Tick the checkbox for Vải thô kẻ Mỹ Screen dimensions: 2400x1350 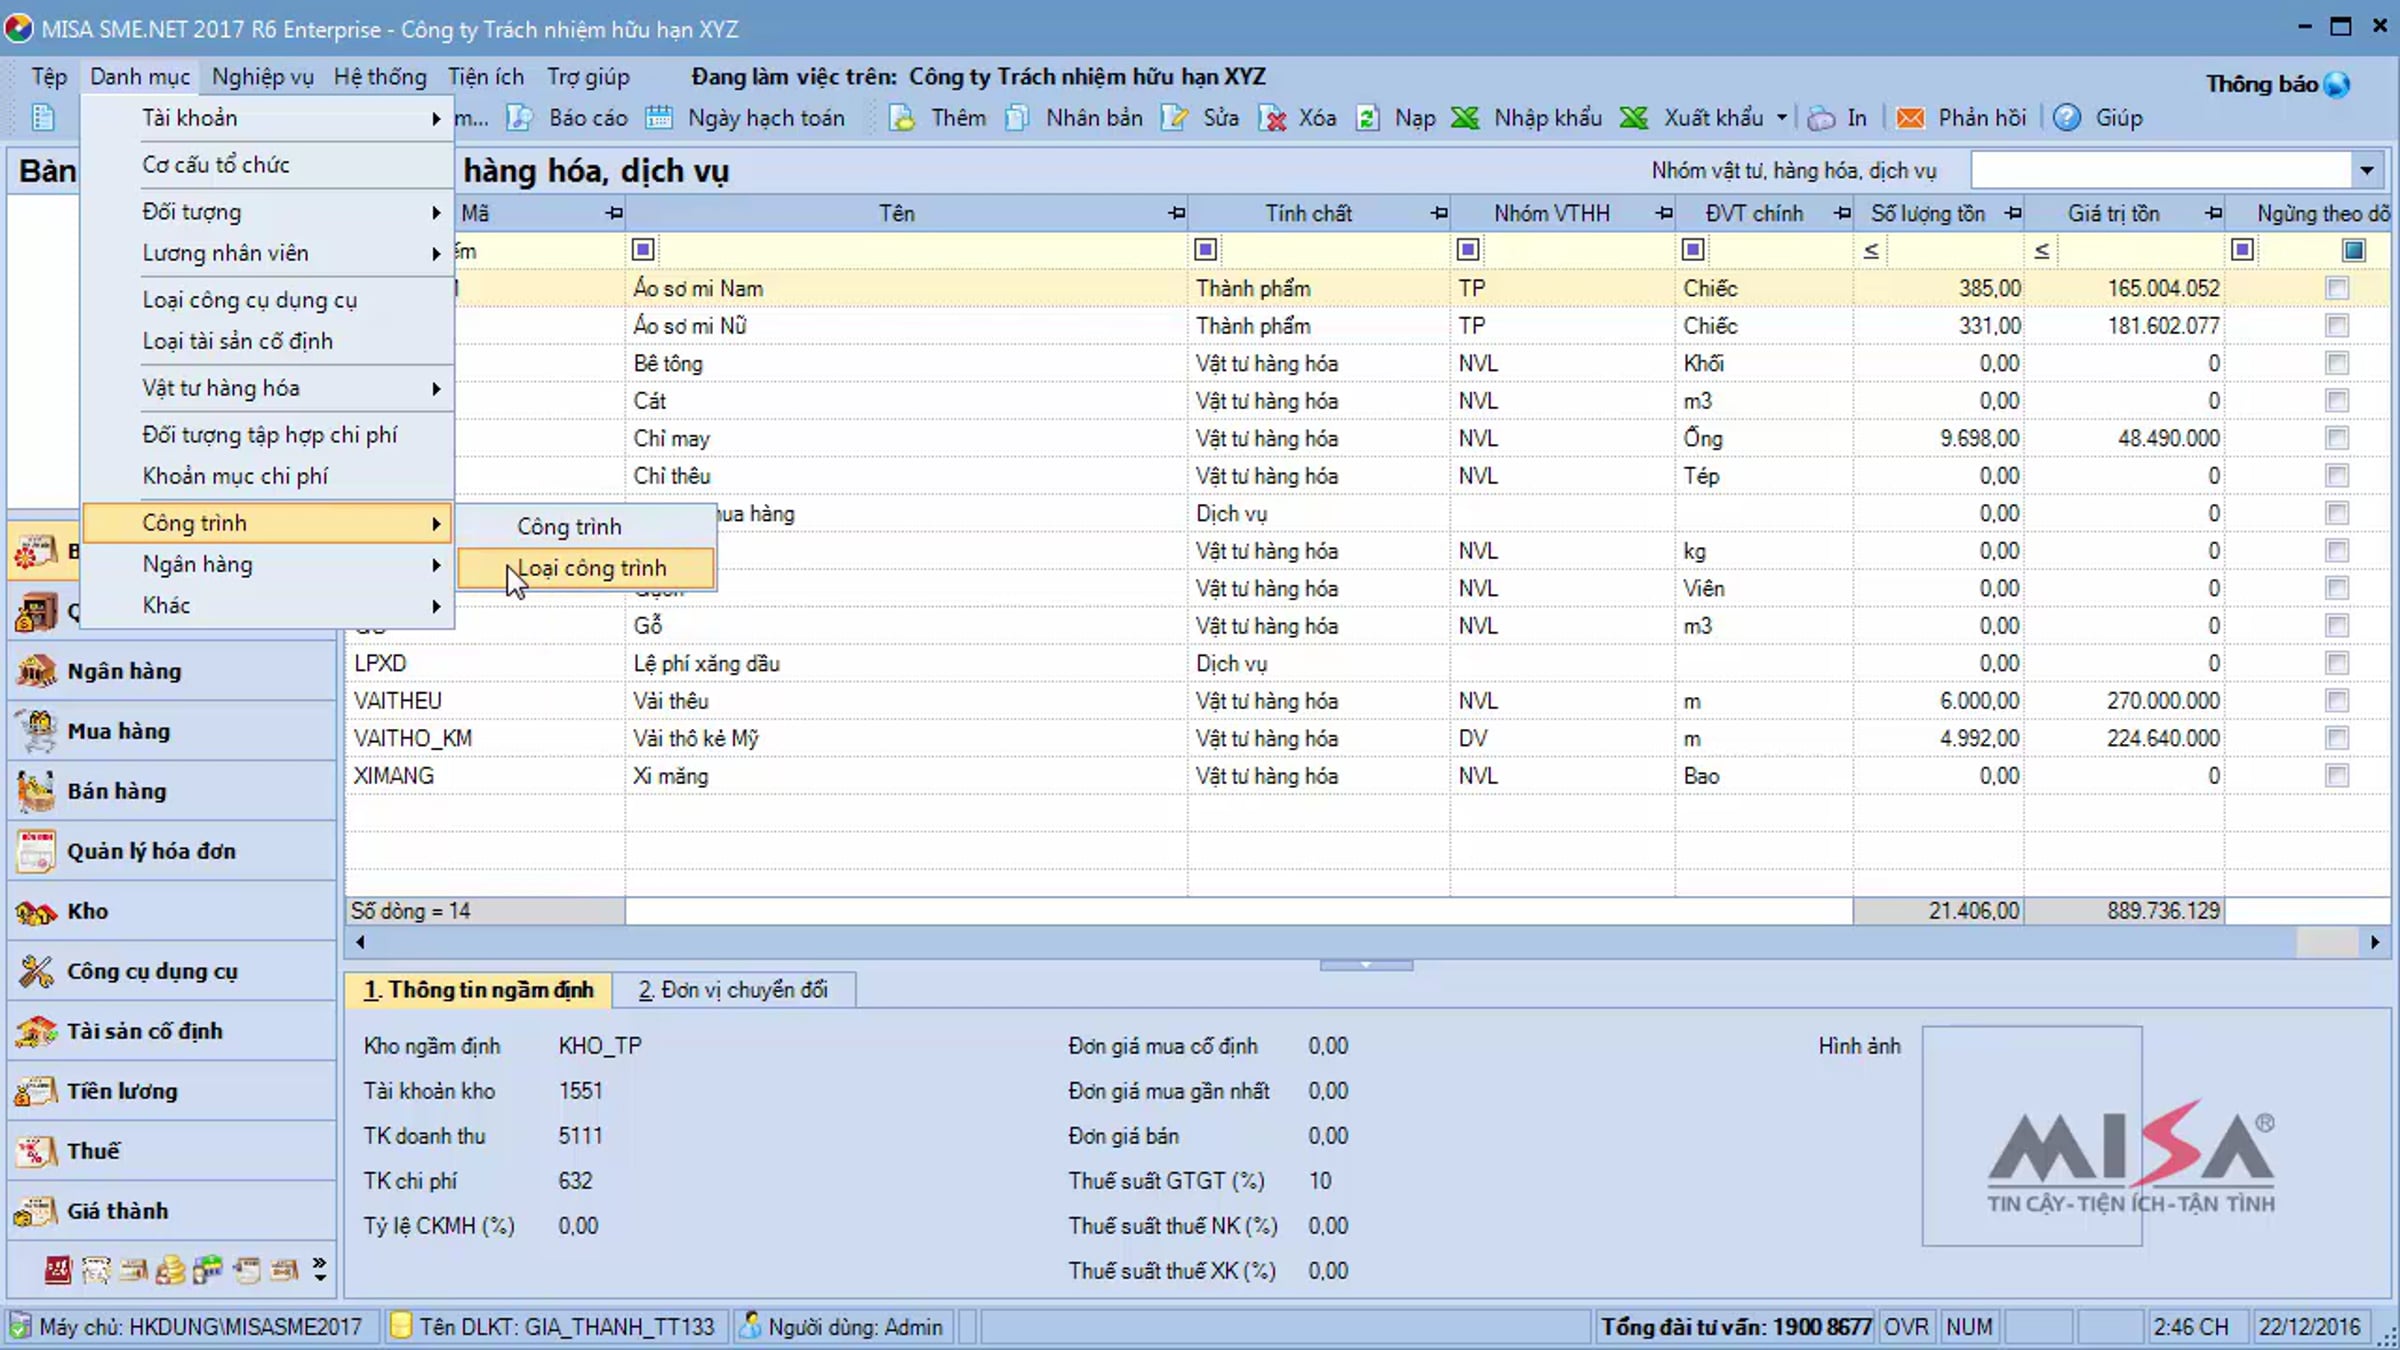pyautogui.click(x=2337, y=738)
